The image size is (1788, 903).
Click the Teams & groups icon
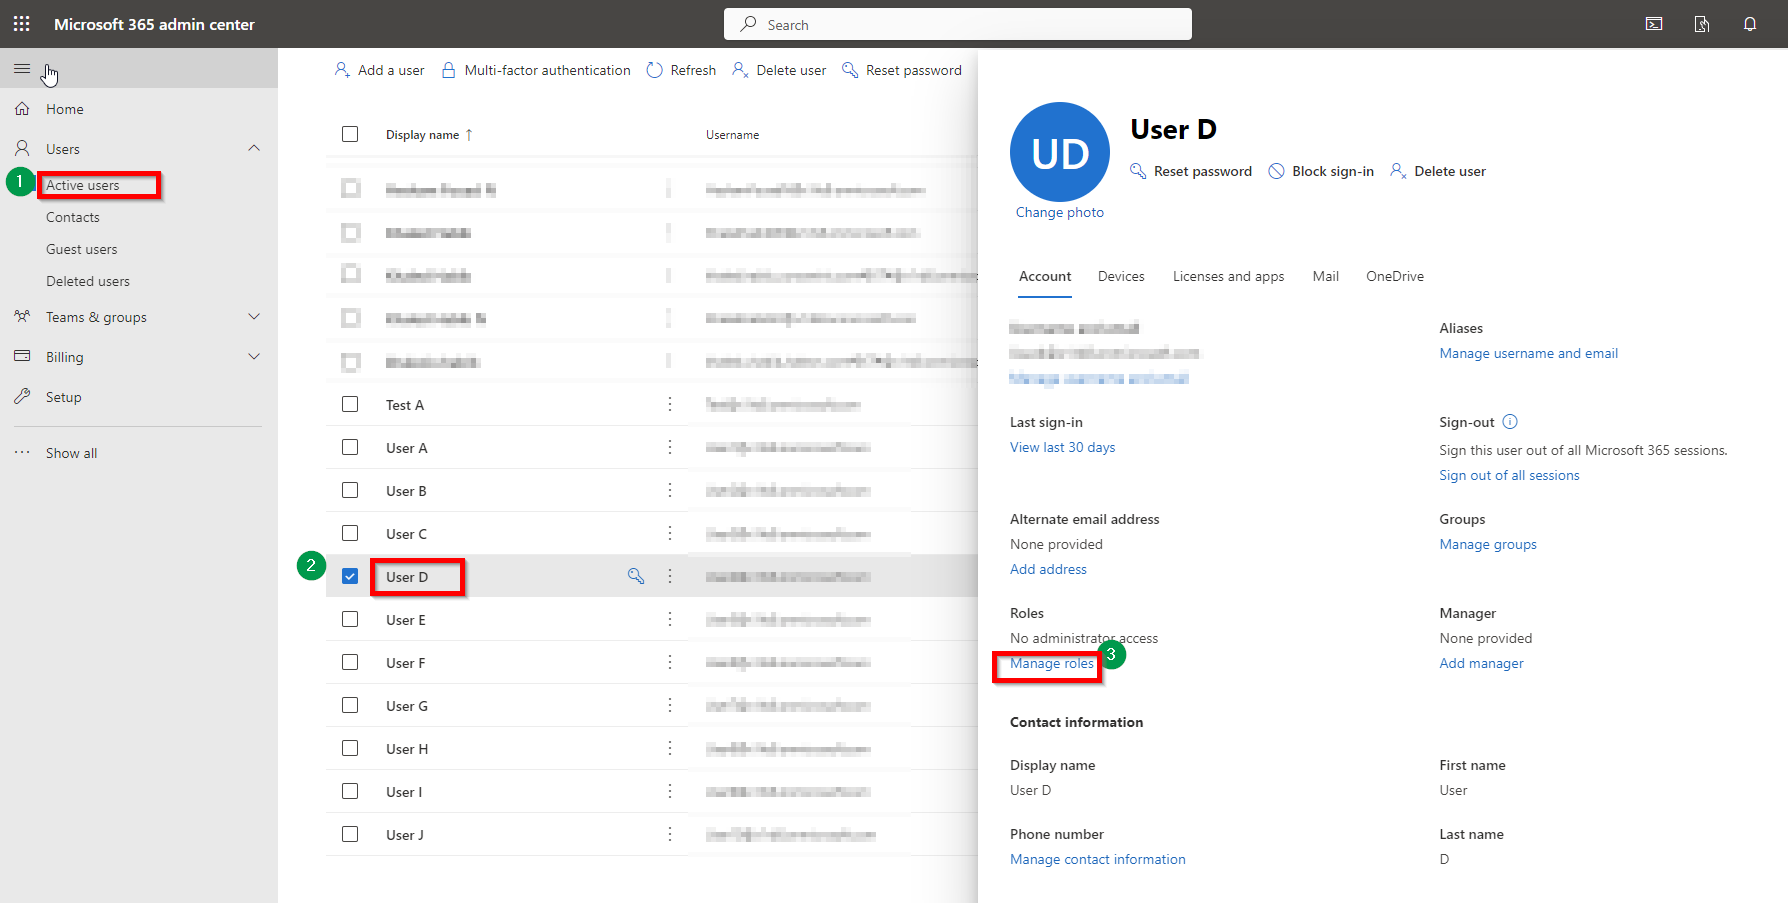pos(22,317)
